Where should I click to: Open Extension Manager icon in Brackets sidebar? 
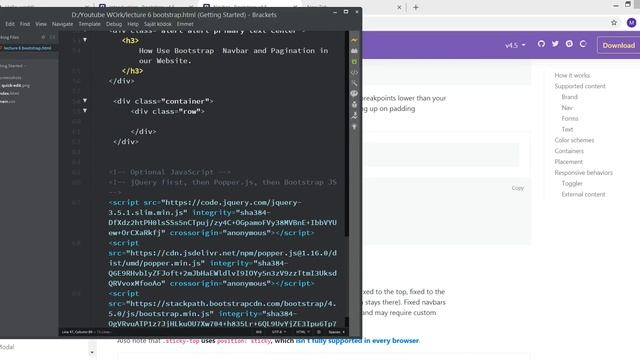click(354, 51)
